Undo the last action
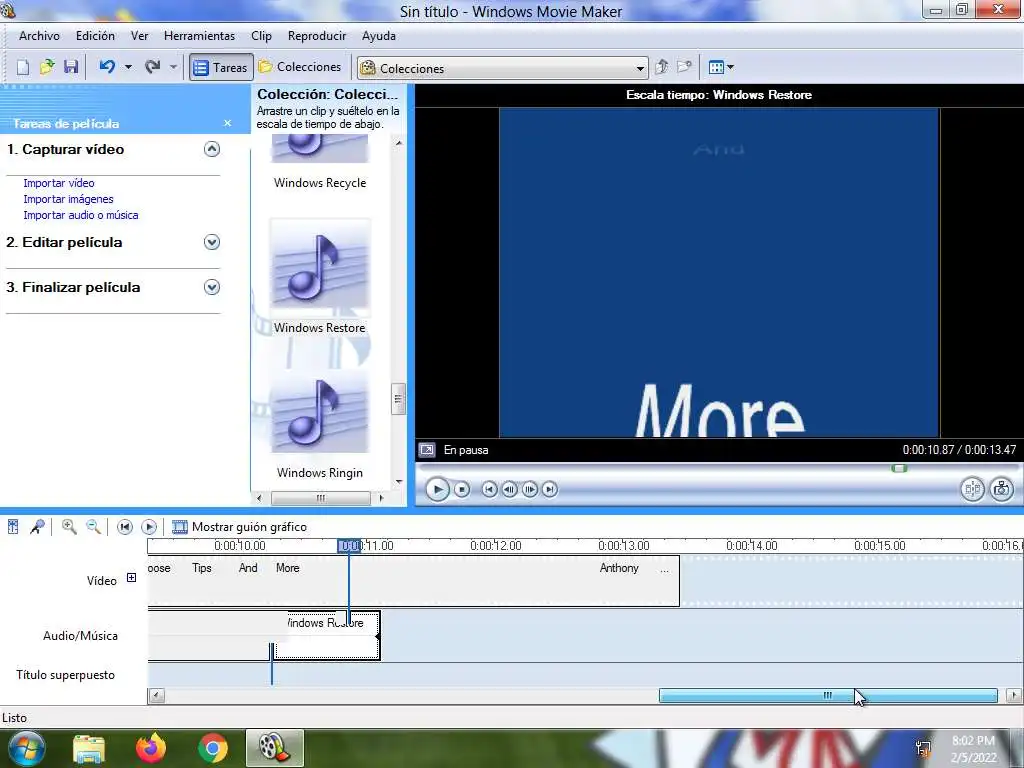 coord(108,67)
